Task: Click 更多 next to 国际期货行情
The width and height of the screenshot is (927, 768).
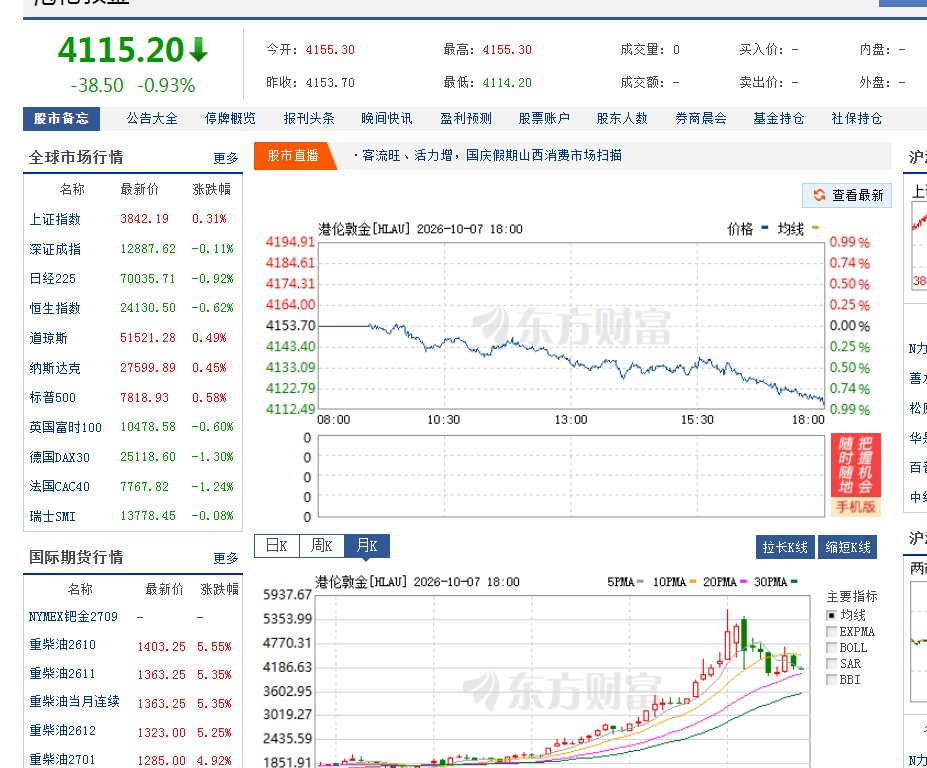Action: pyautogui.click(x=226, y=558)
